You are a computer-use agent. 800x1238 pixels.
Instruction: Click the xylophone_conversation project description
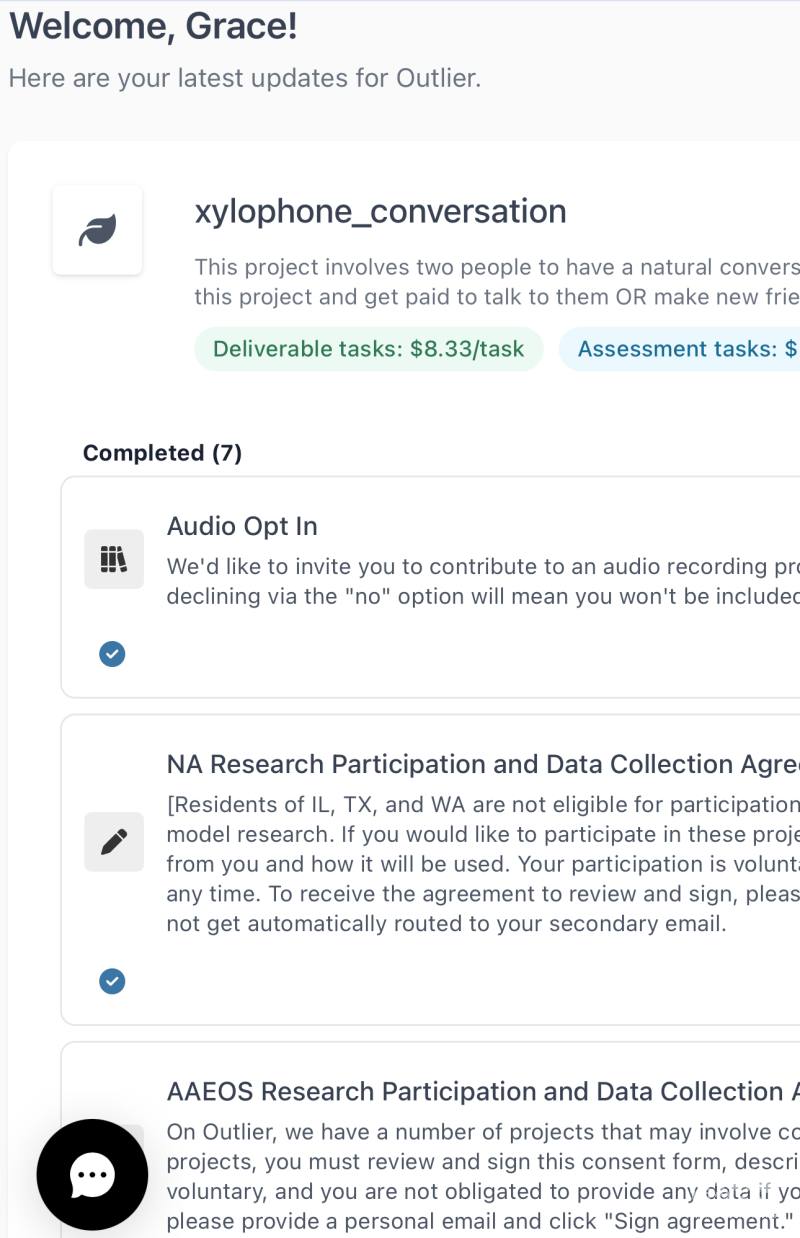496,282
